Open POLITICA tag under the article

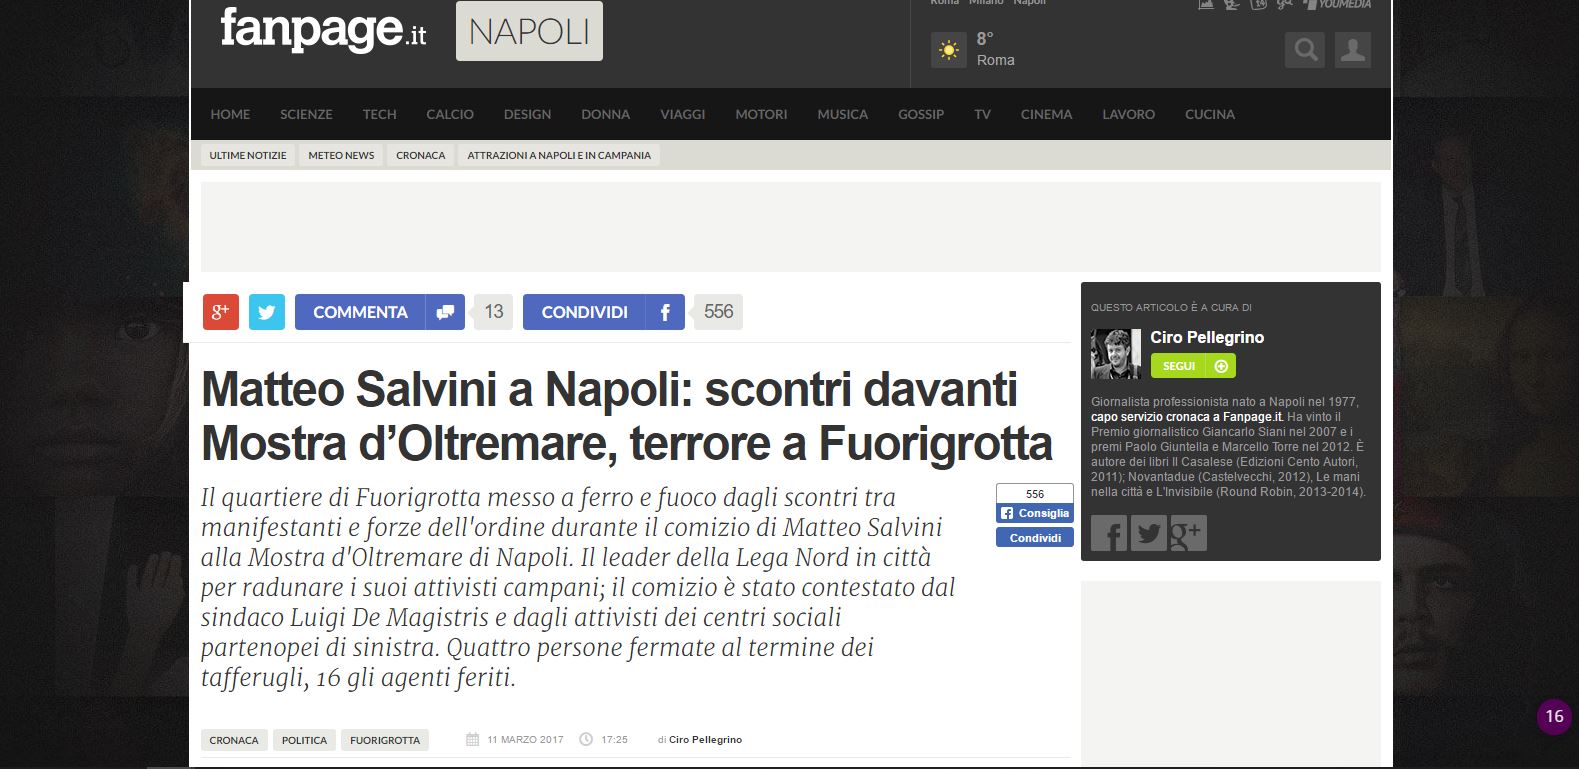coord(304,740)
